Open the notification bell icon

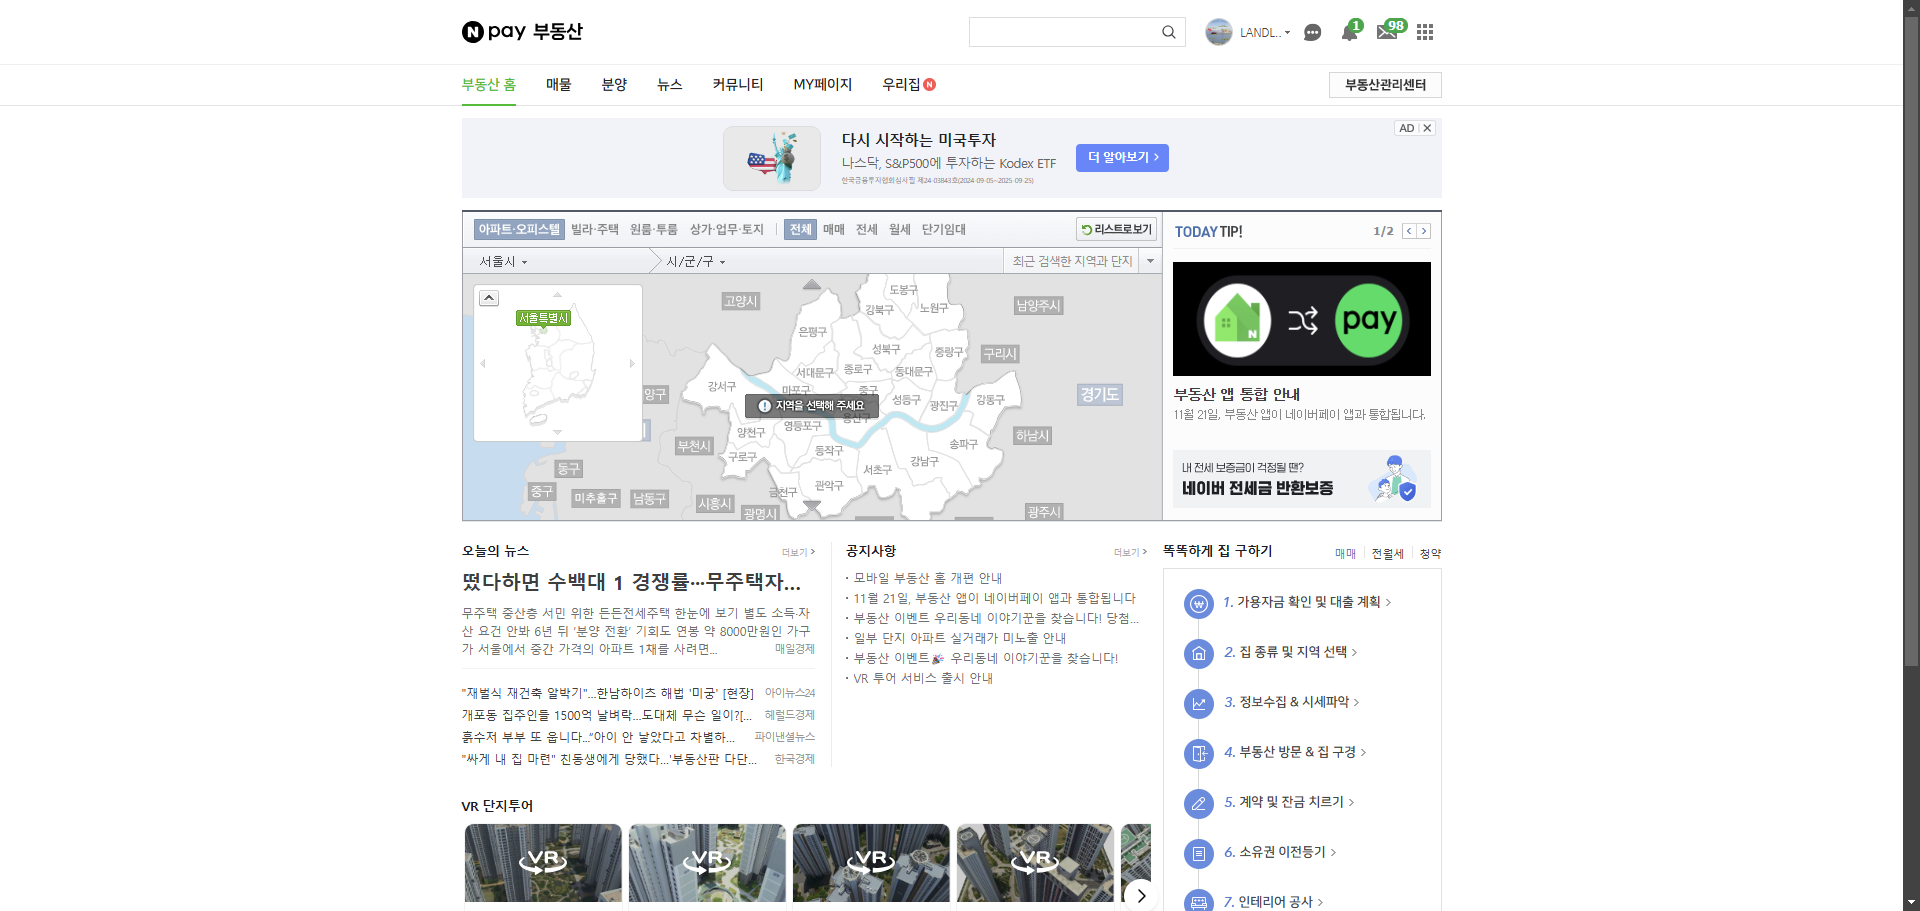coord(1349,32)
